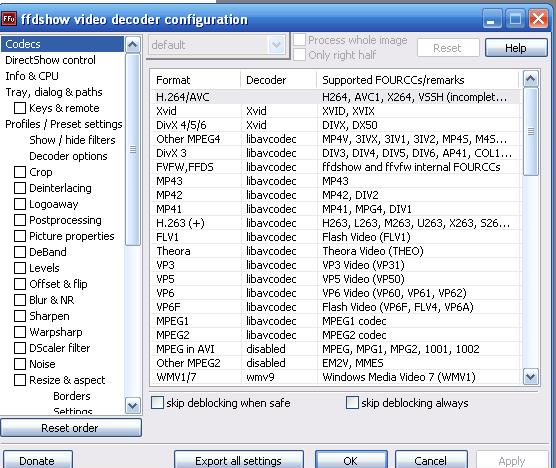Click the codec list vertical scrollbar thumb
Screen dimensions: 556x468
click(x=530, y=132)
